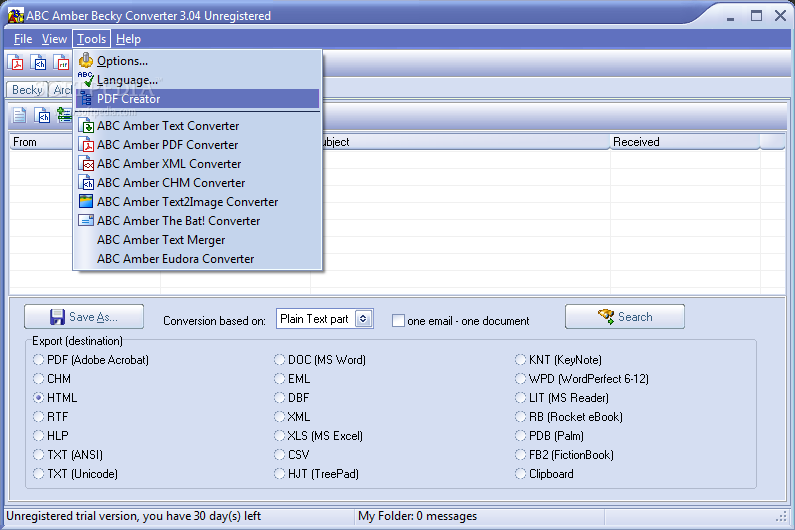Select ABC Amber Text Merger menu item
Viewport: 795px width, 530px height.
(x=198, y=240)
